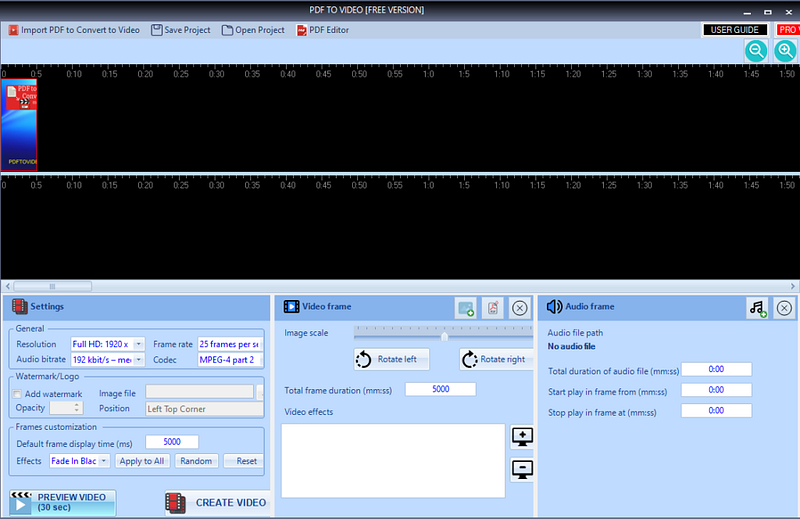Click the add video effect monitor icon

click(522, 437)
